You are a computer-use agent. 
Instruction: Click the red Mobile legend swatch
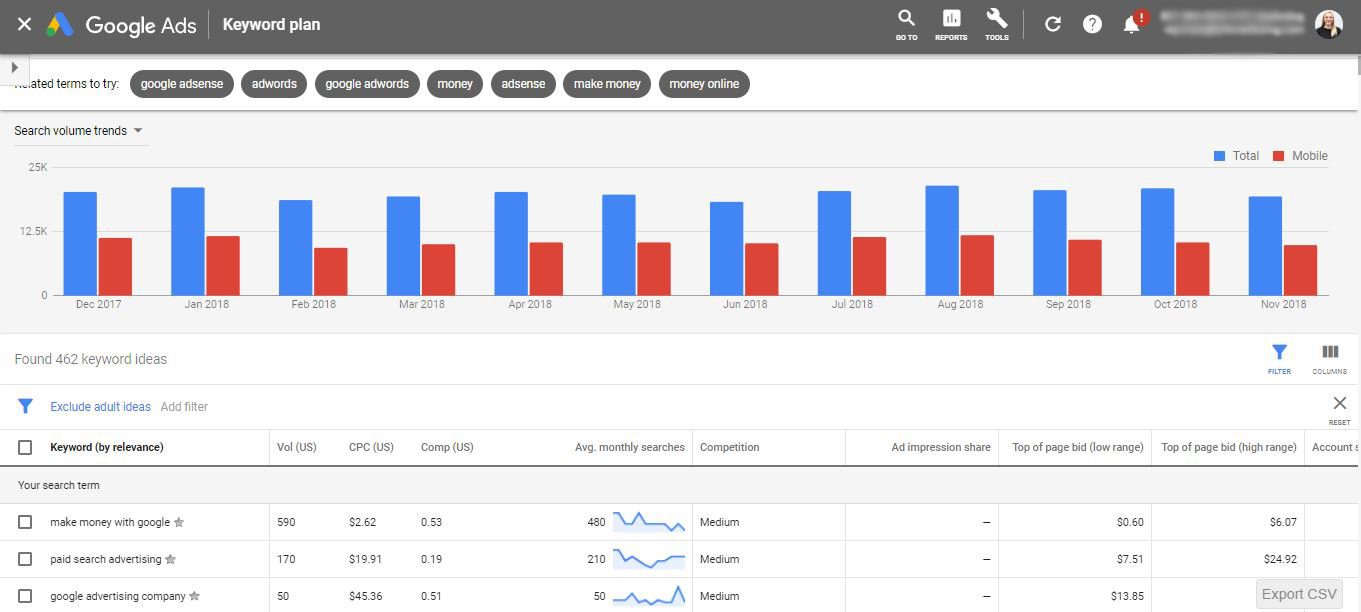1278,156
